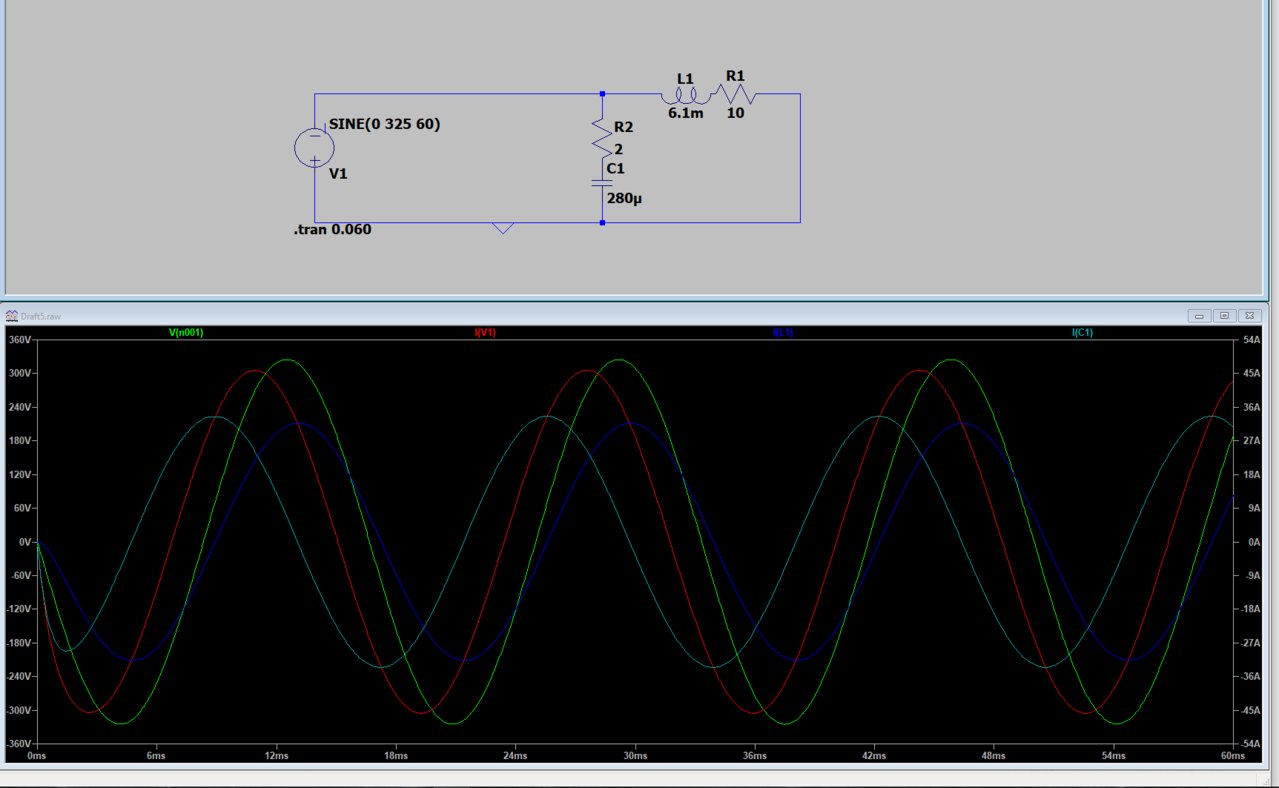The height and width of the screenshot is (788, 1279).
Task: Click the 54A right axis label
Action: [1251, 340]
